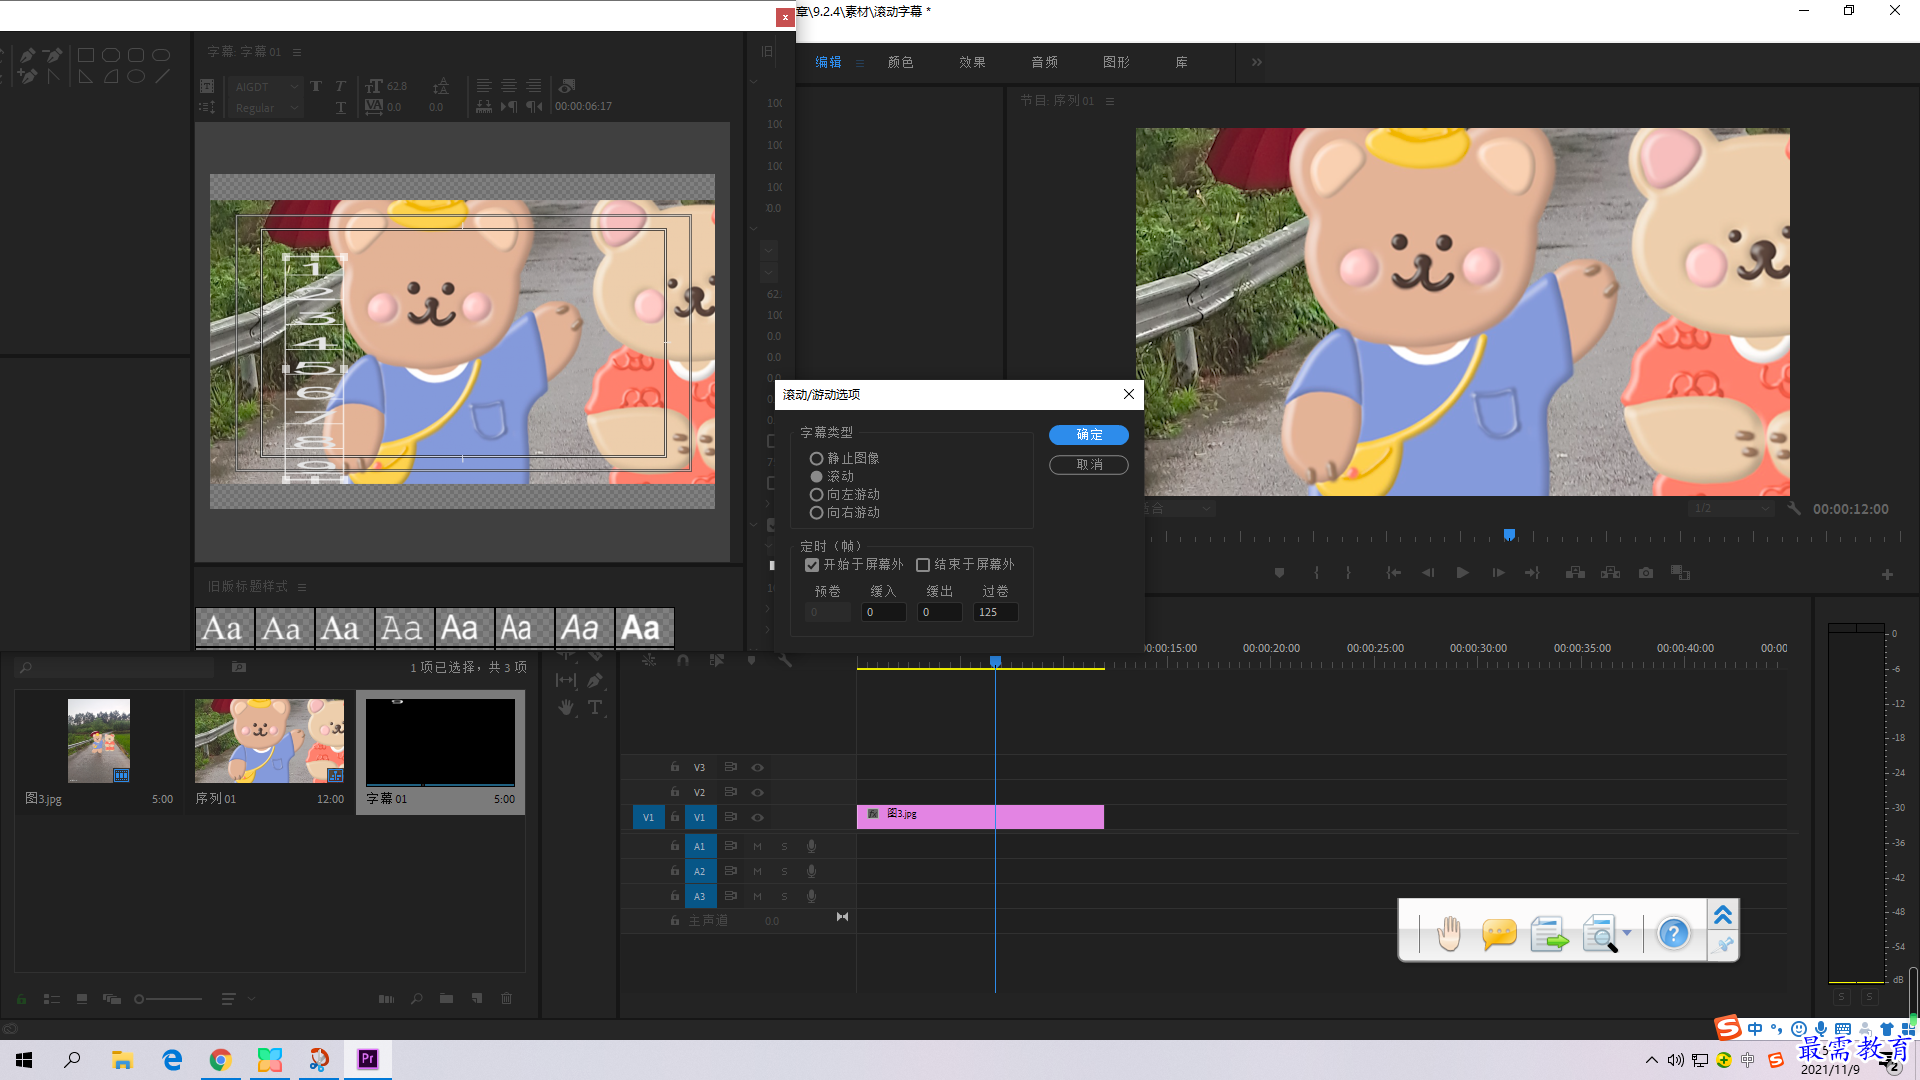
Task: Open 字幕 01 panel menu
Action: click(x=297, y=52)
